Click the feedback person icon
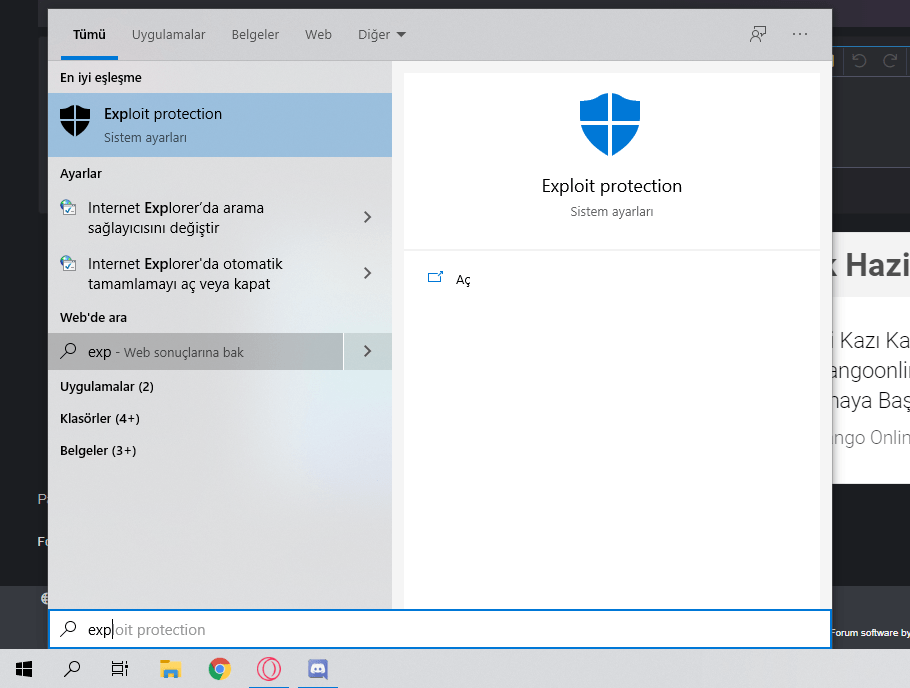Viewport: 910px width, 688px height. [758, 34]
